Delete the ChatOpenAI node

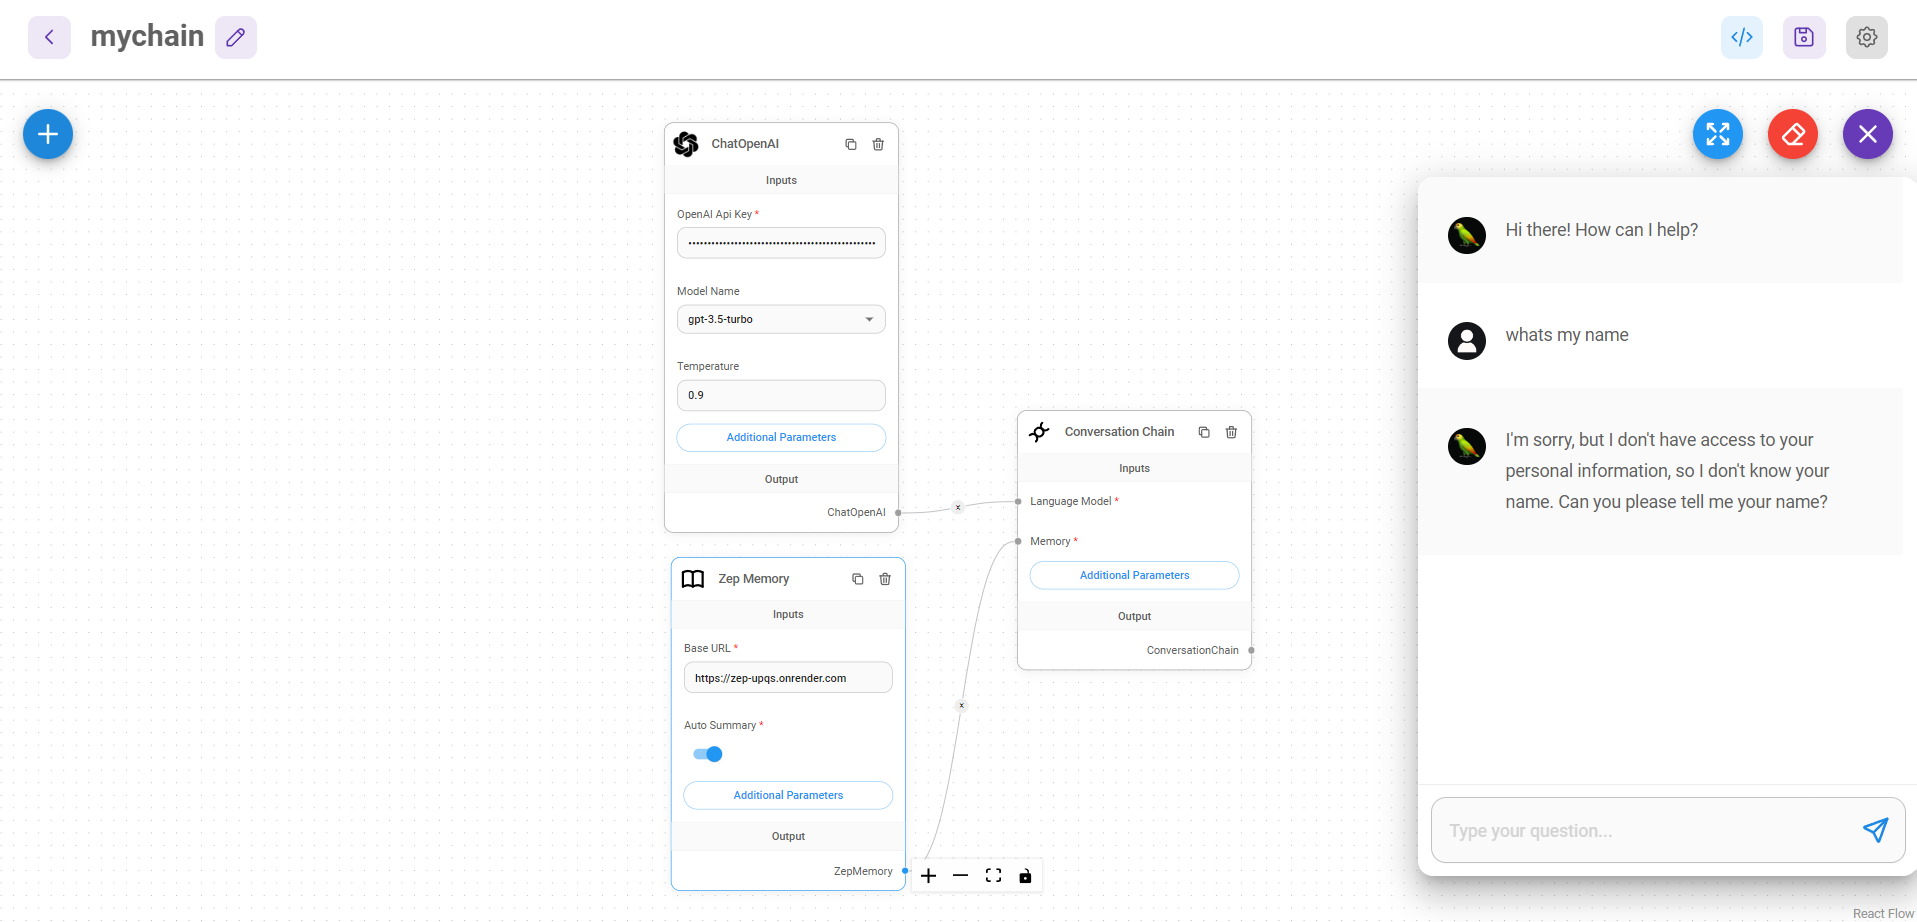coord(878,144)
